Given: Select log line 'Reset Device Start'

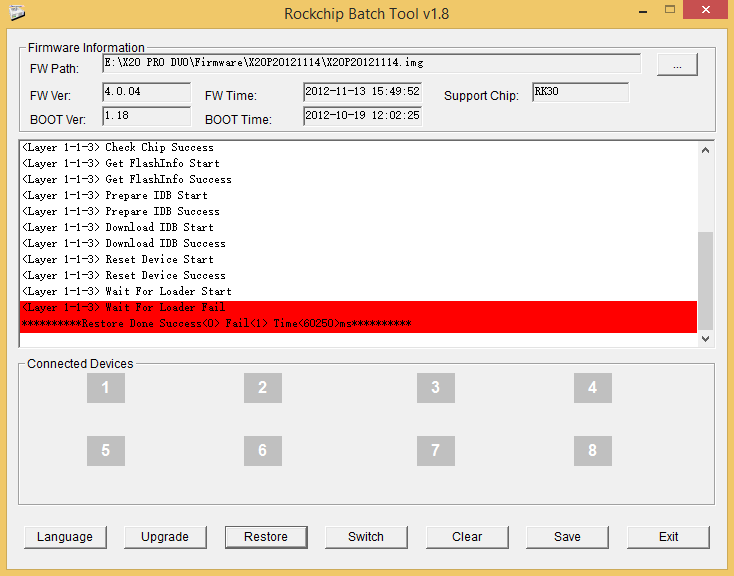Looking at the screenshot, I should click(x=359, y=259).
